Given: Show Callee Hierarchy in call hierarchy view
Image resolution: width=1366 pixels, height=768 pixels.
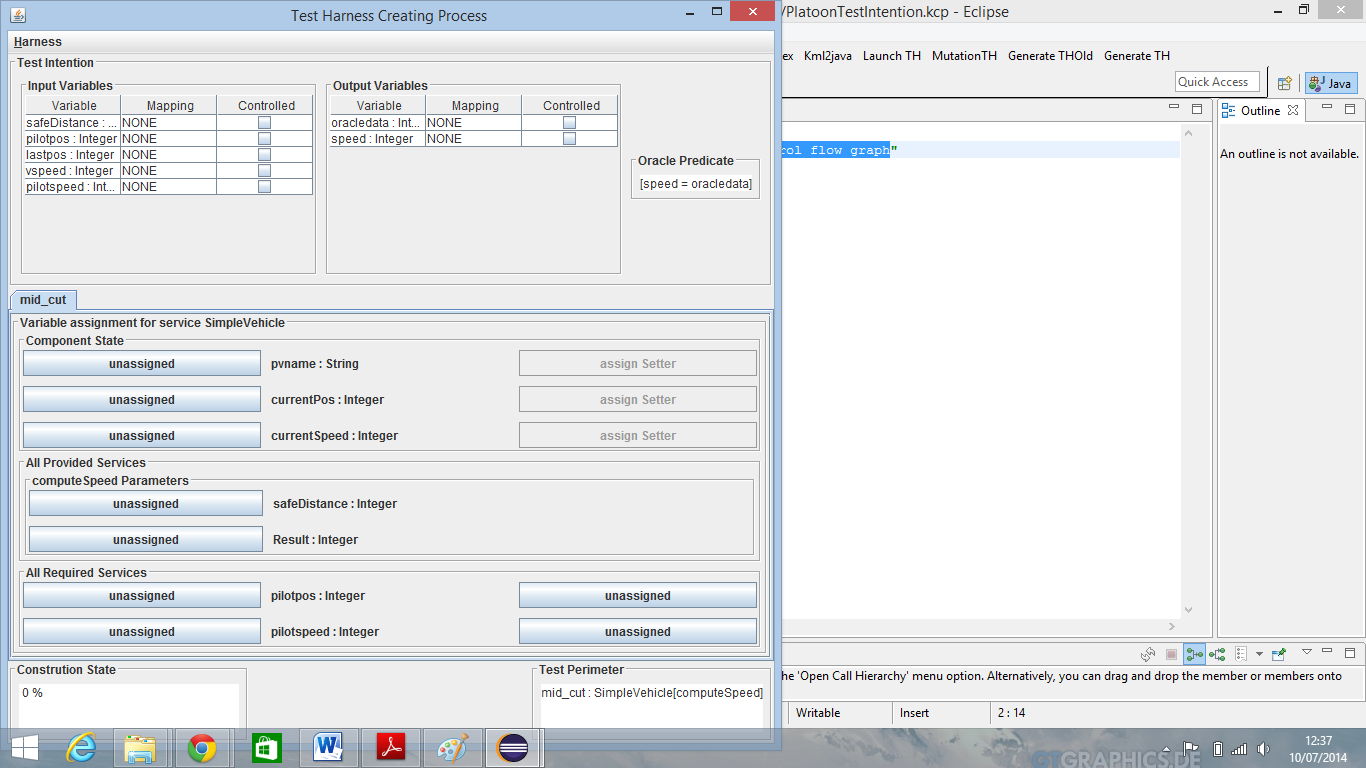Looking at the screenshot, I should click(x=1217, y=654).
